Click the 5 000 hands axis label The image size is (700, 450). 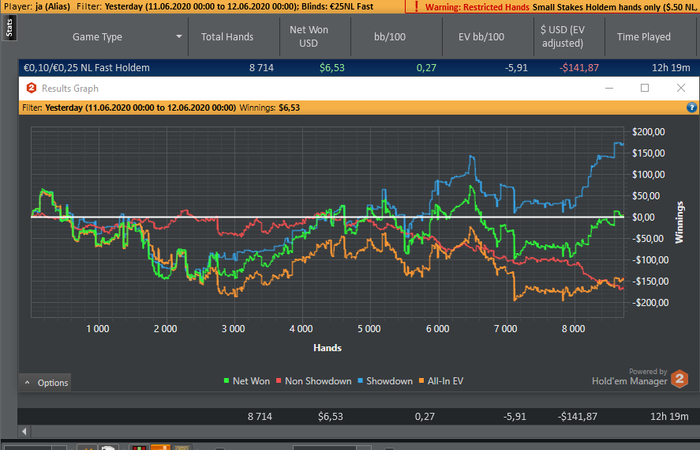pos(369,329)
